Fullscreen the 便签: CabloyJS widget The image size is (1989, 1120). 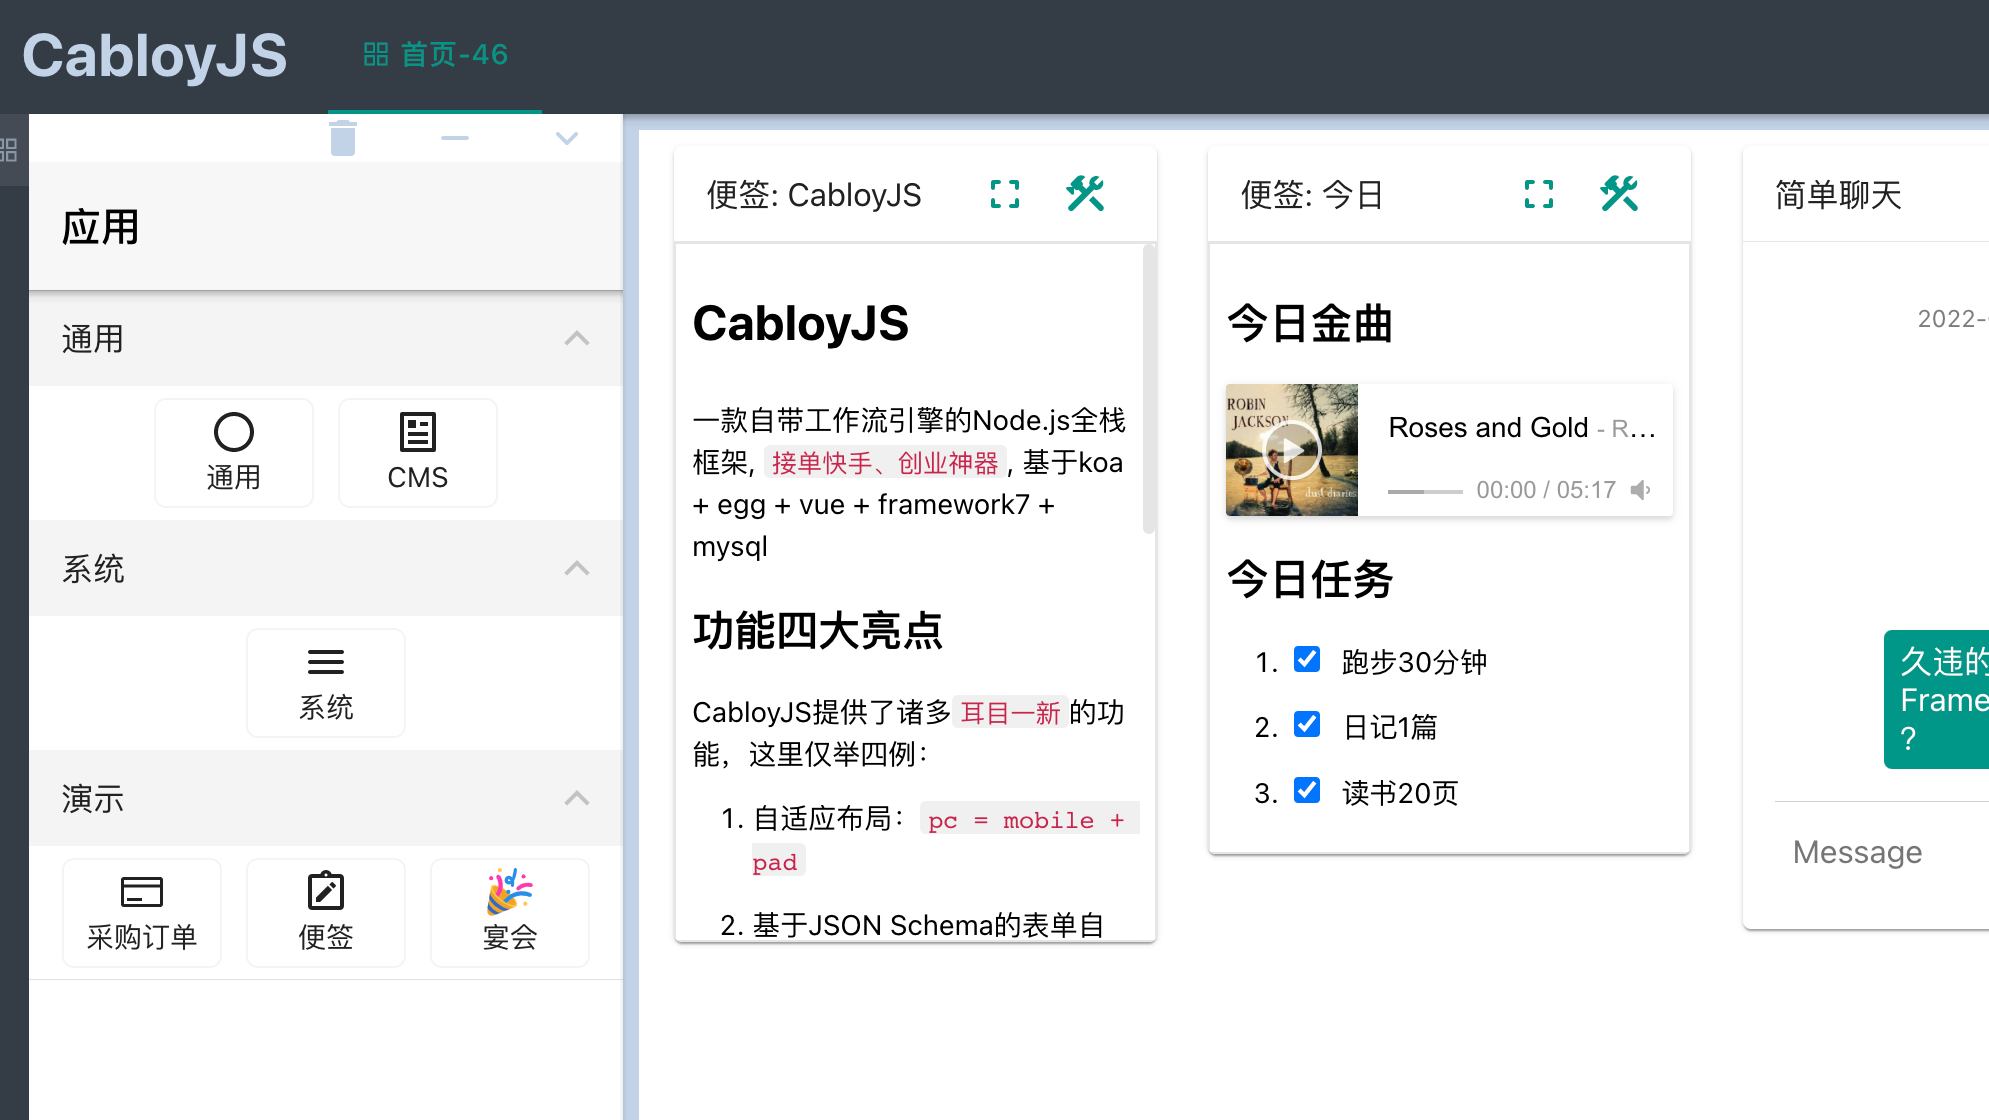pyautogui.click(x=1005, y=194)
